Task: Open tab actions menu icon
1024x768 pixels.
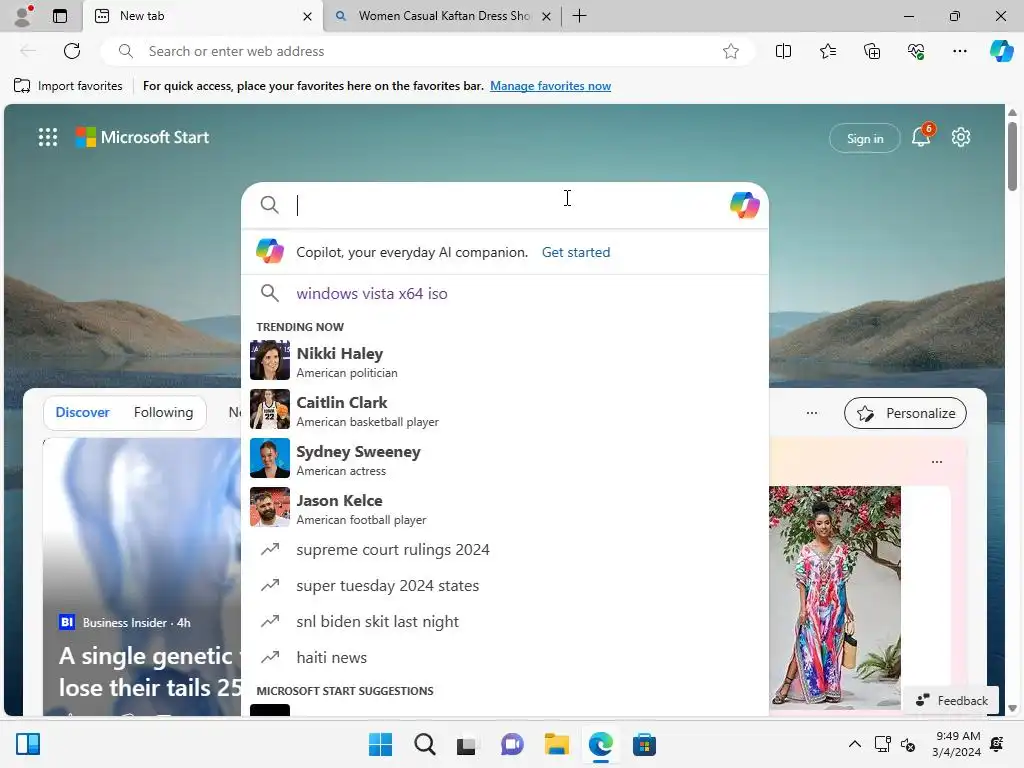Action: (x=59, y=16)
